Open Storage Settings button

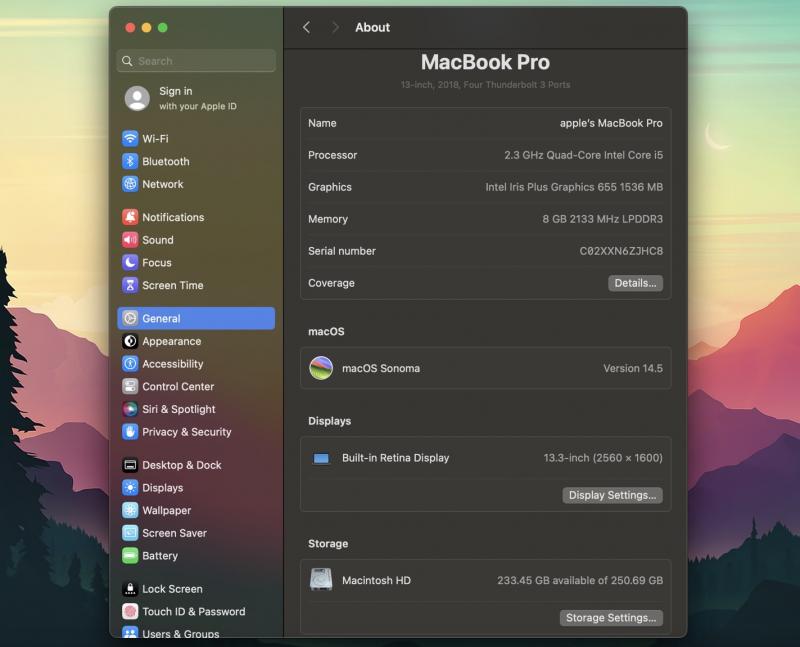(x=611, y=617)
